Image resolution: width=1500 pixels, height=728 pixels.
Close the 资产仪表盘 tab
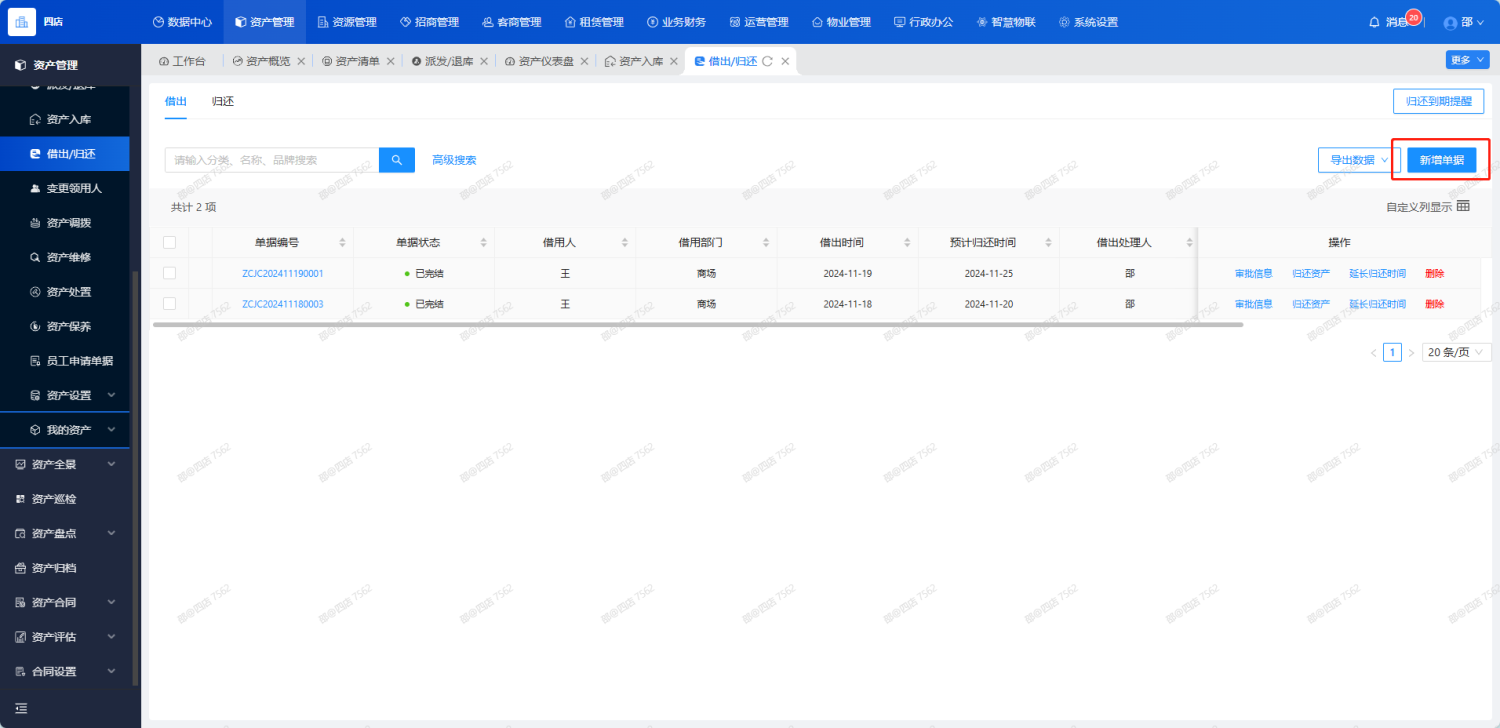tap(584, 61)
